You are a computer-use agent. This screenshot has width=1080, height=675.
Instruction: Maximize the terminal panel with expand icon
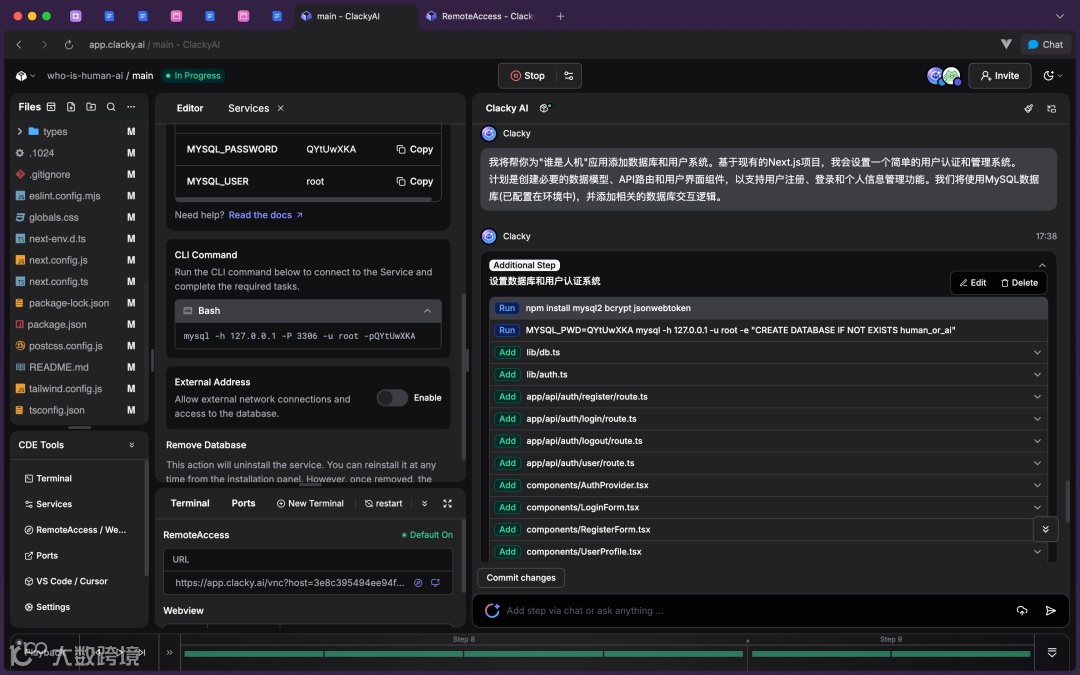(448, 503)
